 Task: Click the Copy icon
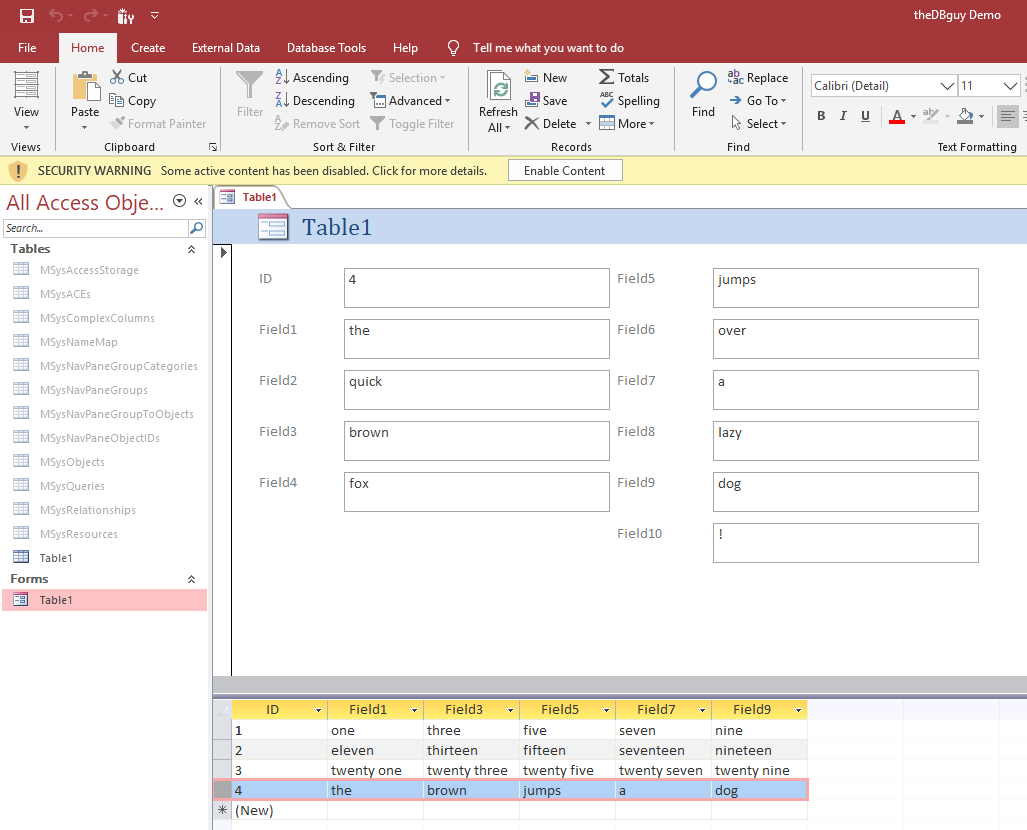tap(117, 100)
